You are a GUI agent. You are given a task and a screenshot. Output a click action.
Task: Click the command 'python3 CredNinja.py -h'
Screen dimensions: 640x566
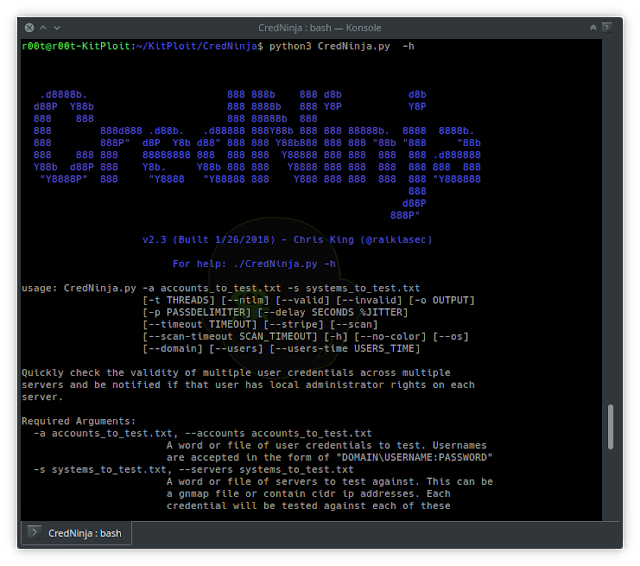[342, 46]
